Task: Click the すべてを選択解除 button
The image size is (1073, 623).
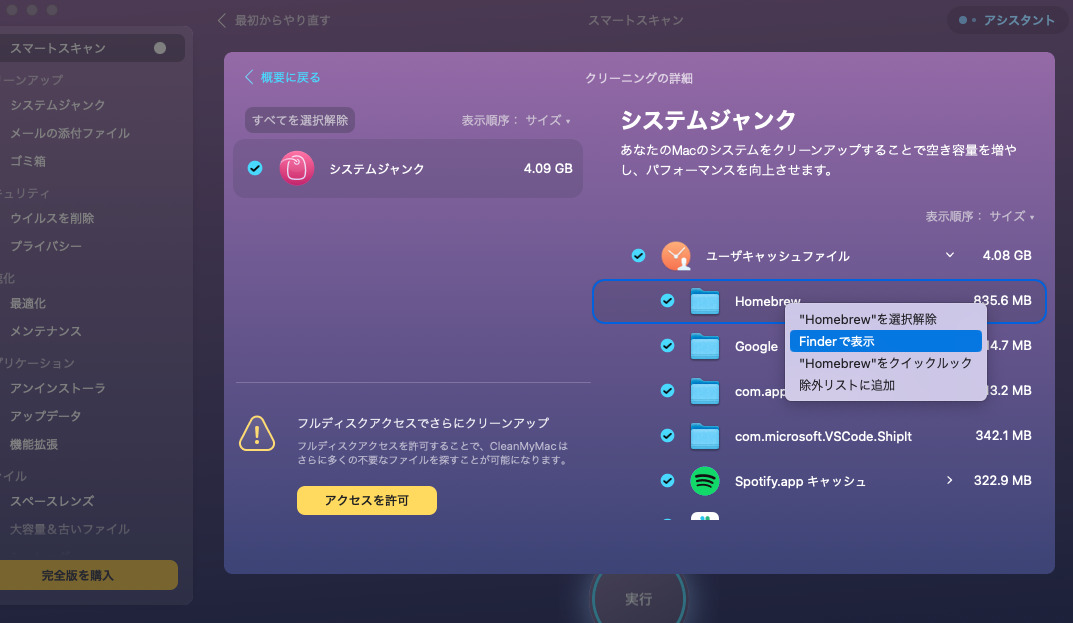Action: pyautogui.click(x=300, y=120)
